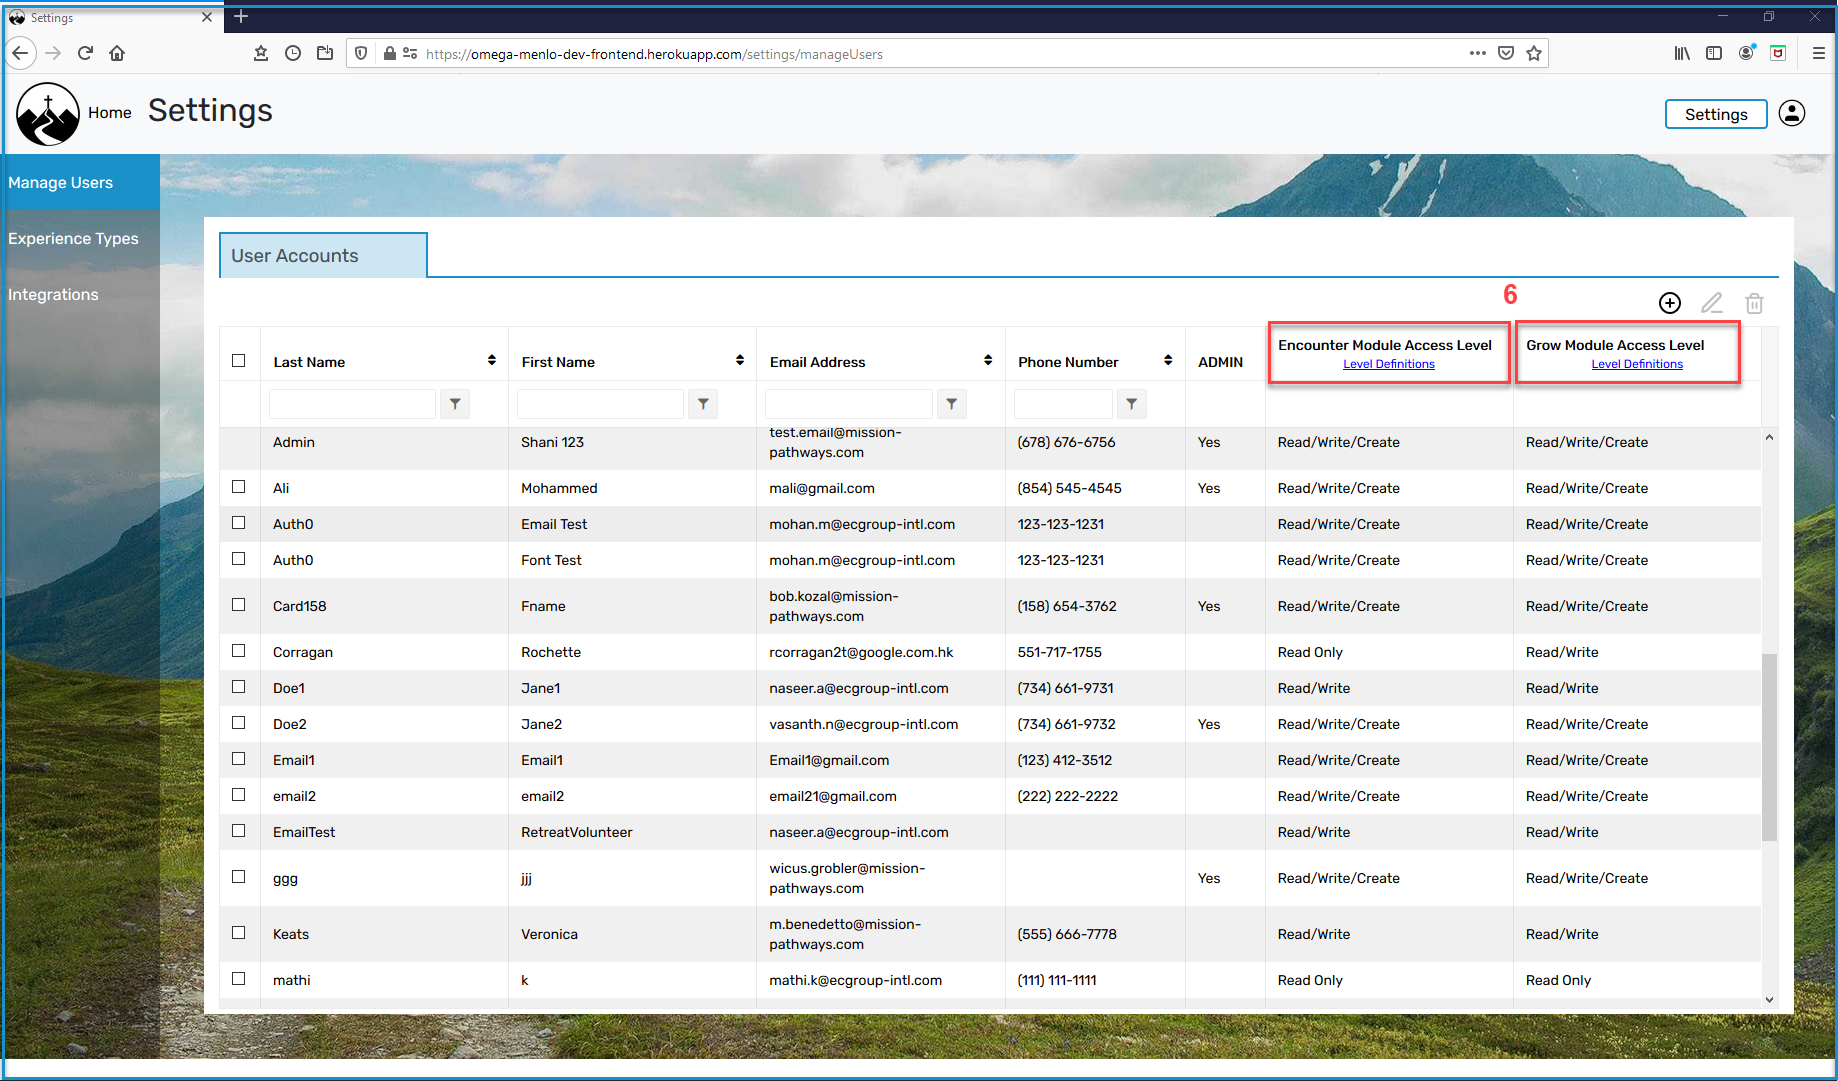Image resolution: width=1838 pixels, height=1081 pixels.
Task: Go back with the browser back arrow
Action: click(21, 54)
